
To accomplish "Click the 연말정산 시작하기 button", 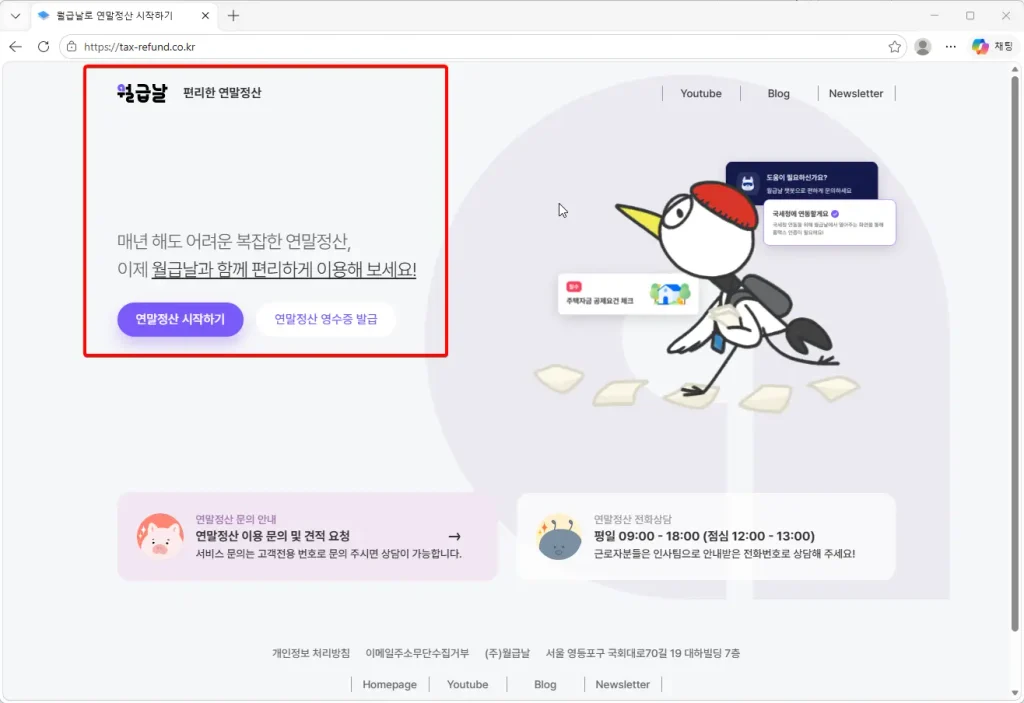I will (x=180, y=319).
